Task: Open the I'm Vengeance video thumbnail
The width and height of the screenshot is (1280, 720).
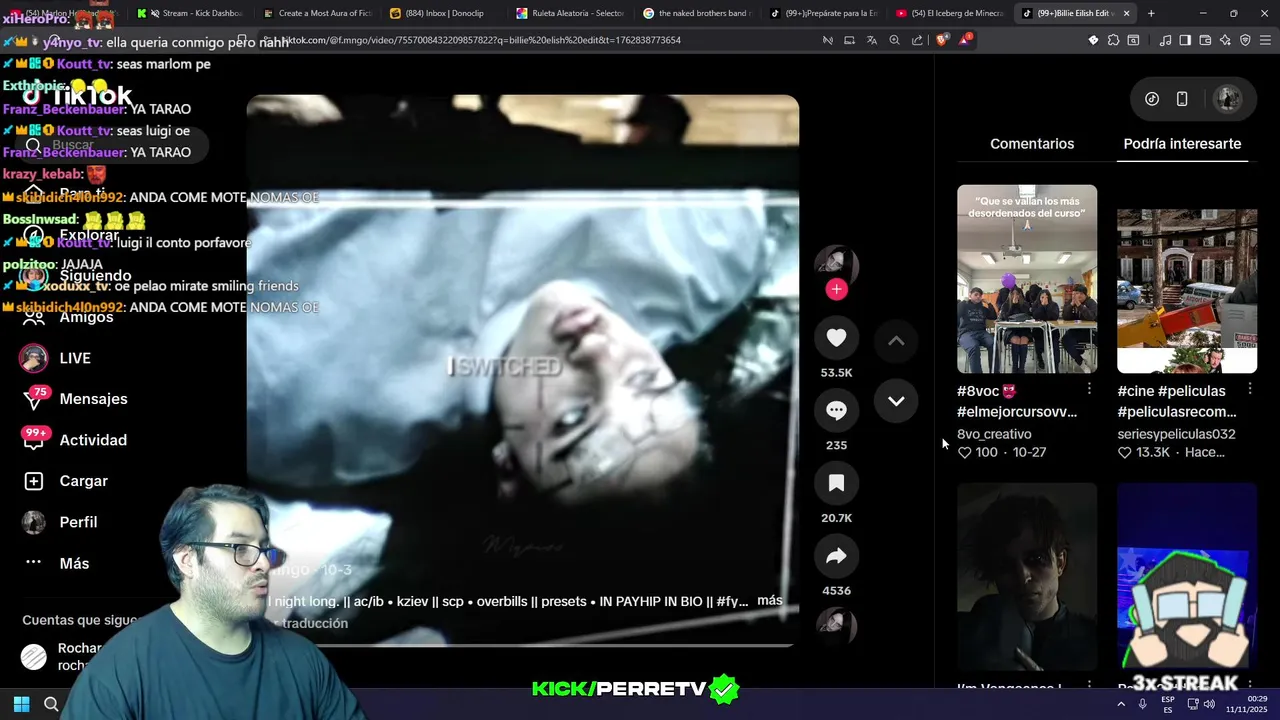Action: (x=1027, y=577)
